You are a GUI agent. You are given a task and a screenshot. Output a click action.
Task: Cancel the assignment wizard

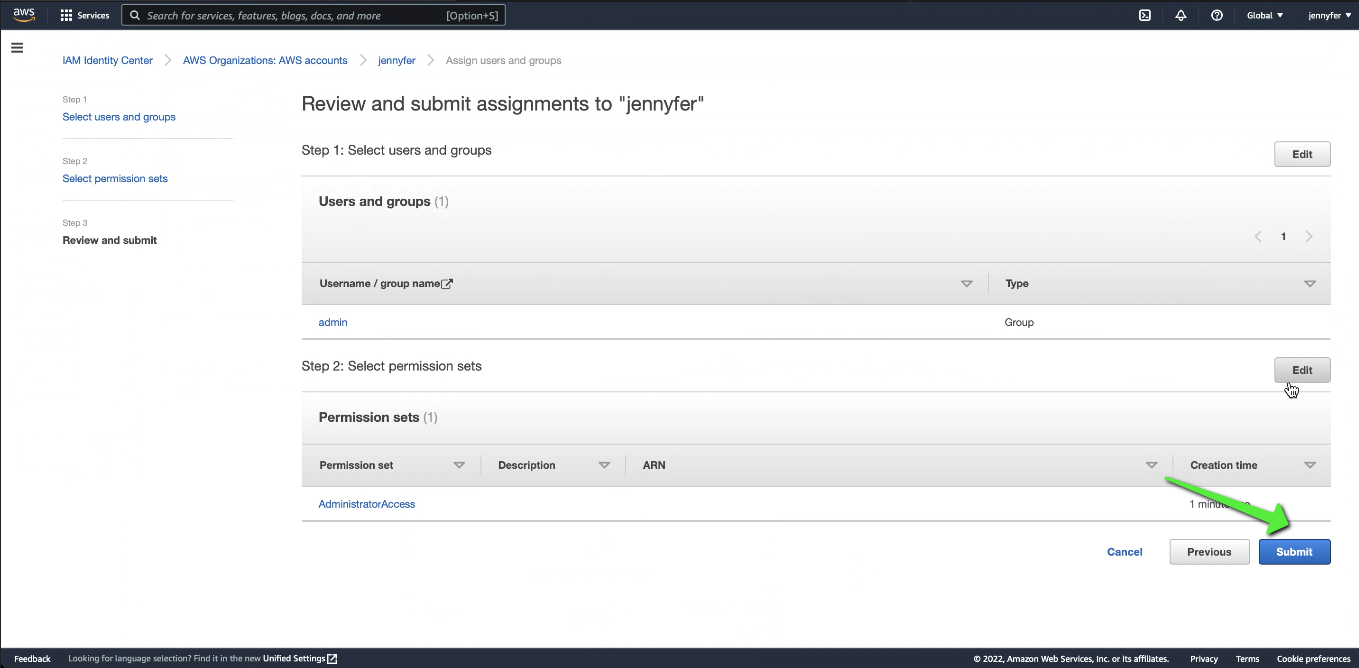pos(1125,552)
